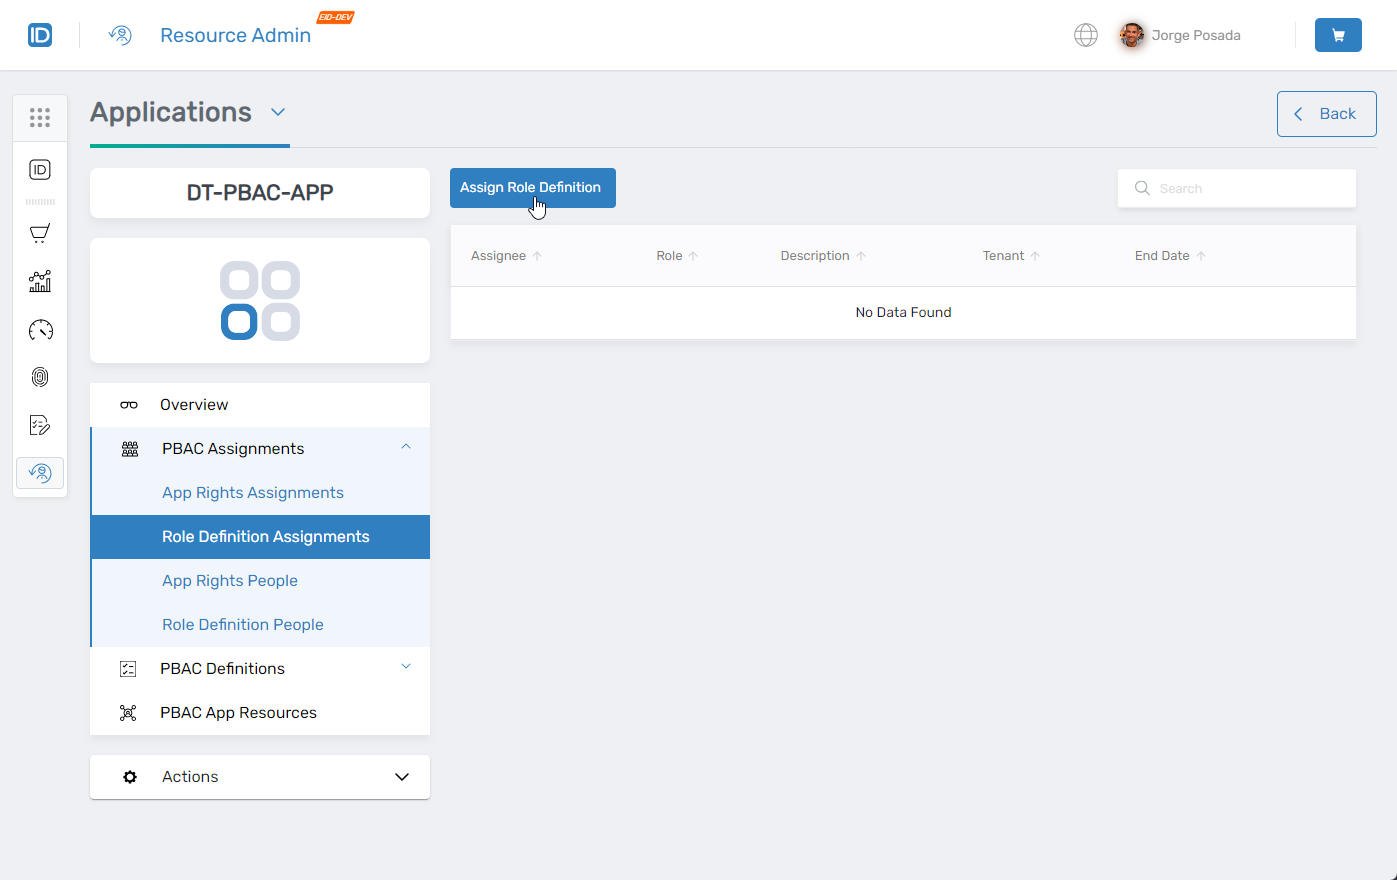Select the checklist document icon in sidebar
Screen dimensions: 1397x880
[40, 425]
